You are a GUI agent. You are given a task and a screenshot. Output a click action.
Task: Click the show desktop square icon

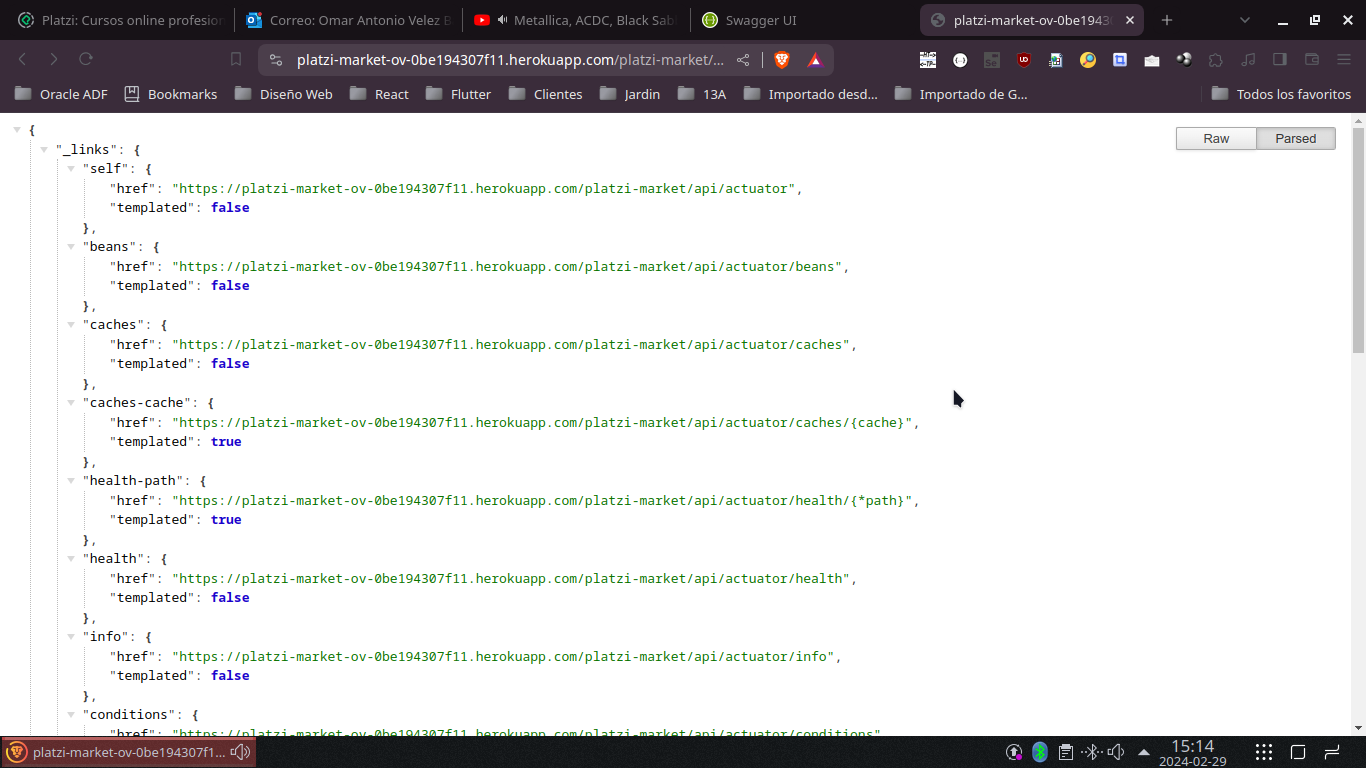[x=1298, y=752]
